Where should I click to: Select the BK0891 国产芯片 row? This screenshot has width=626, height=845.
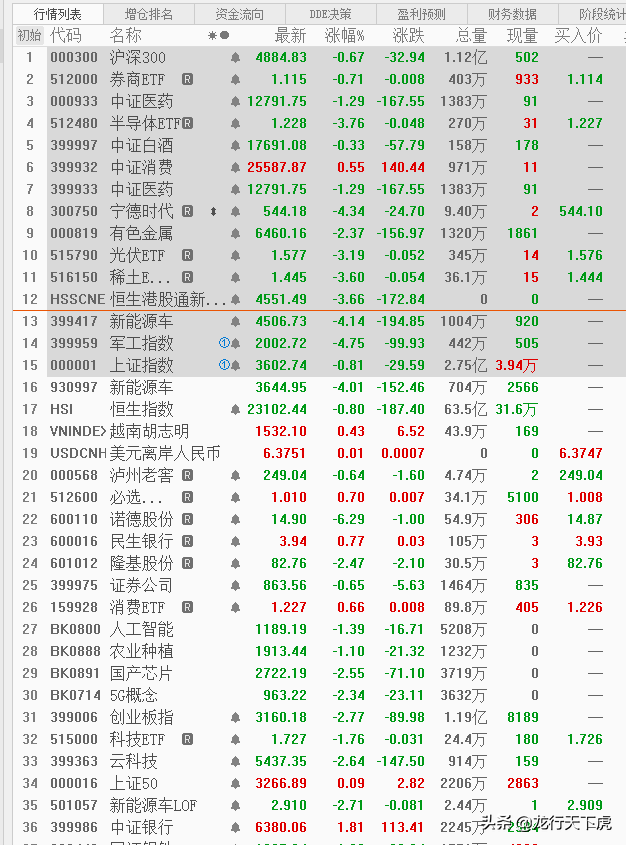pos(319,674)
